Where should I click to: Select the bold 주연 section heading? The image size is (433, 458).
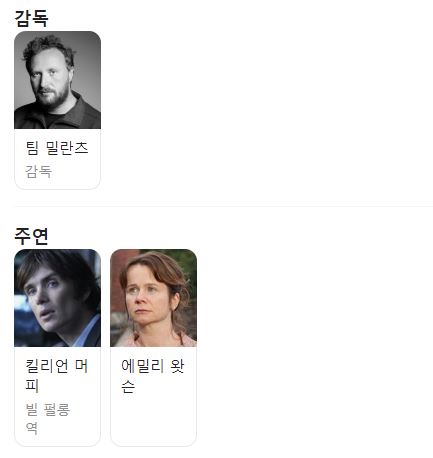(32, 236)
